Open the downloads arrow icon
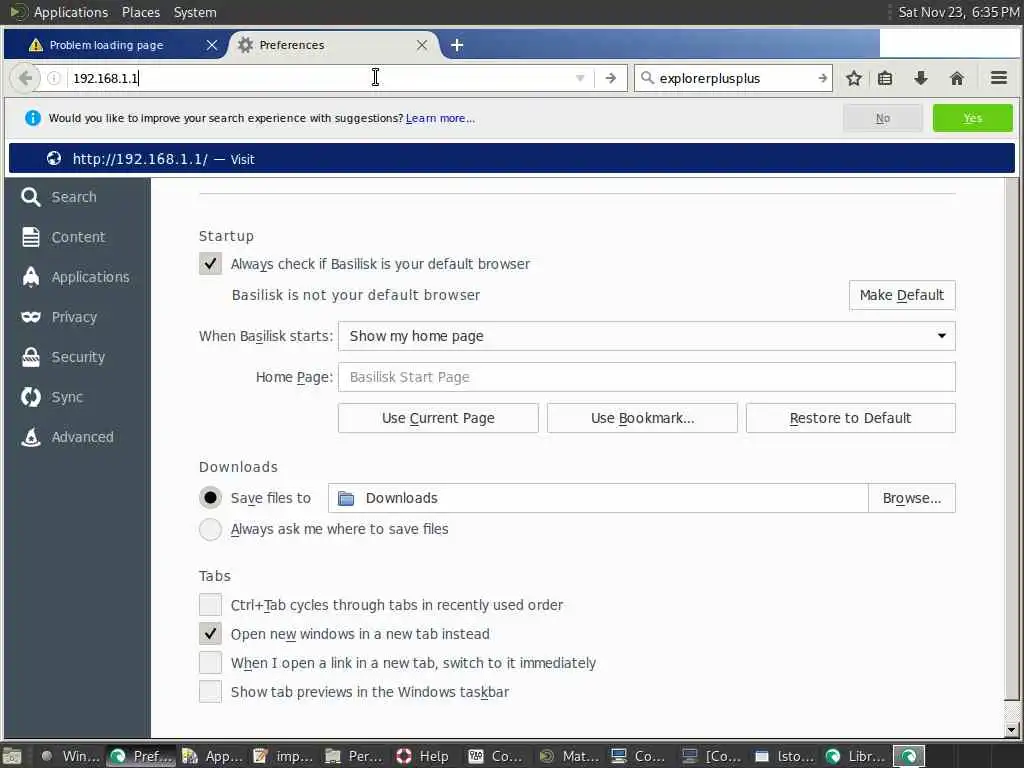 (921, 78)
